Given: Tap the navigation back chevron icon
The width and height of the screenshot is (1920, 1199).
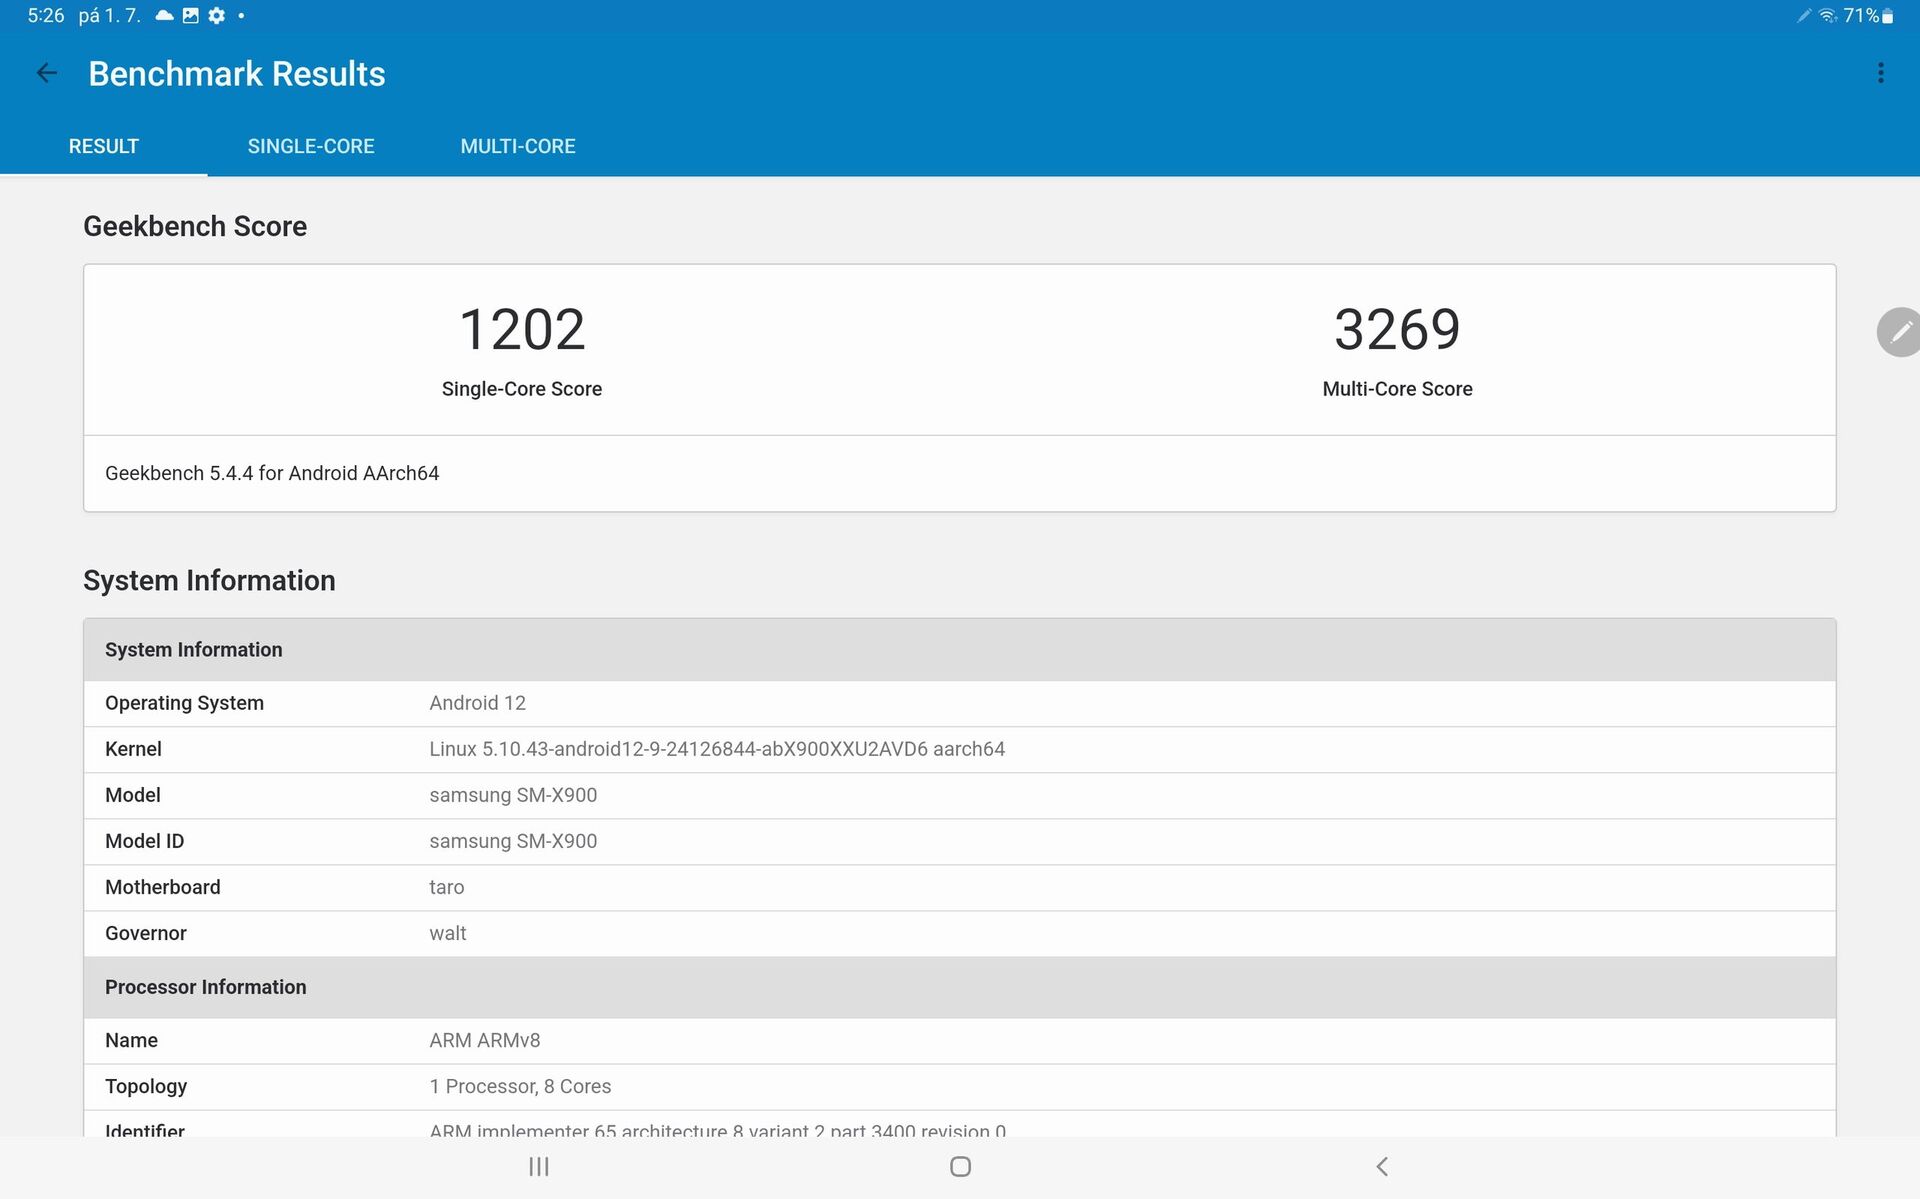Looking at the screenshot, I should [x=1381, y=1165].
